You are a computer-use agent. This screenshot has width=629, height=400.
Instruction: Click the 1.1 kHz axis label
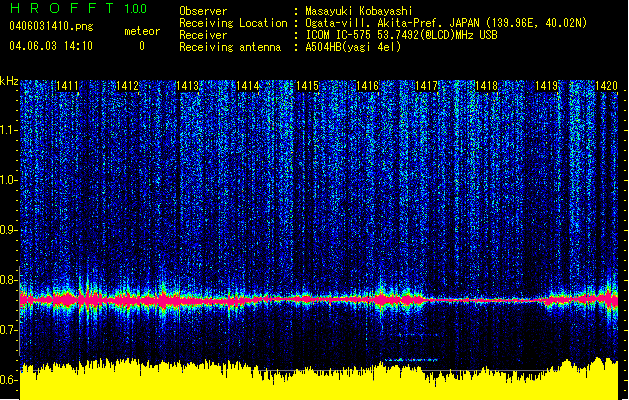coord(9,130)
